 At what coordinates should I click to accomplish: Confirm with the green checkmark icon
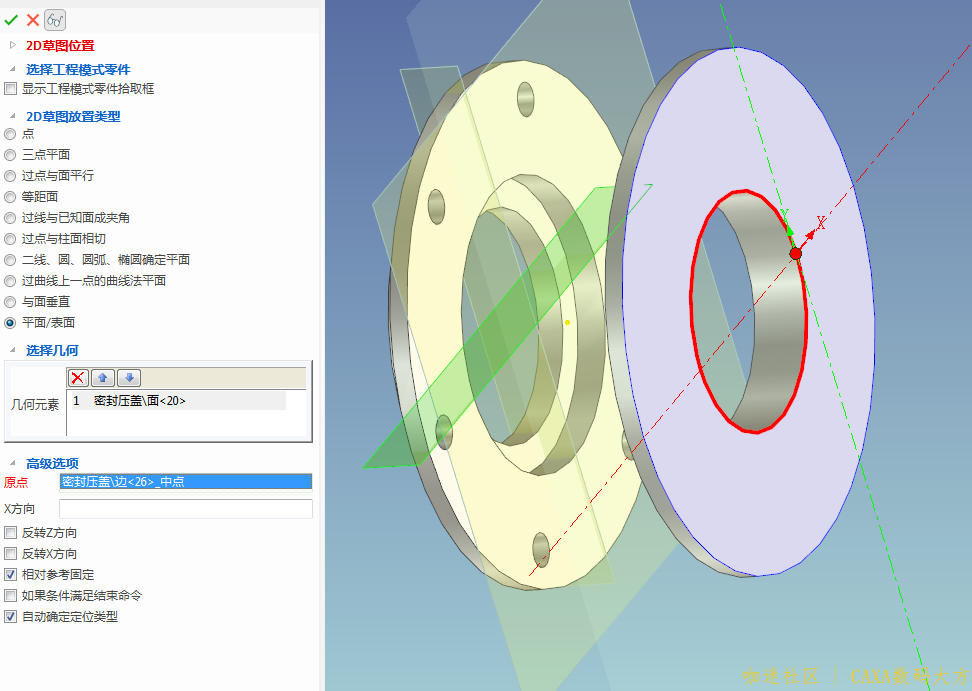coord(11,19)
